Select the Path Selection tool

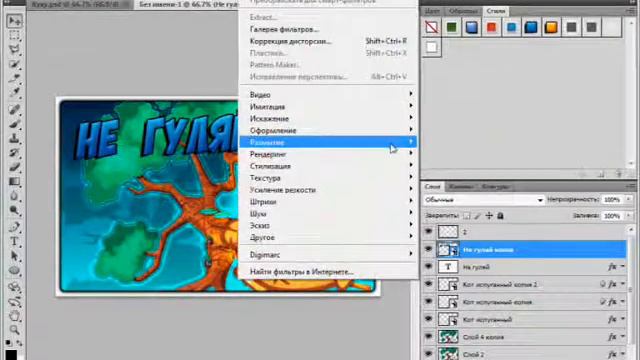pos(14,256)
